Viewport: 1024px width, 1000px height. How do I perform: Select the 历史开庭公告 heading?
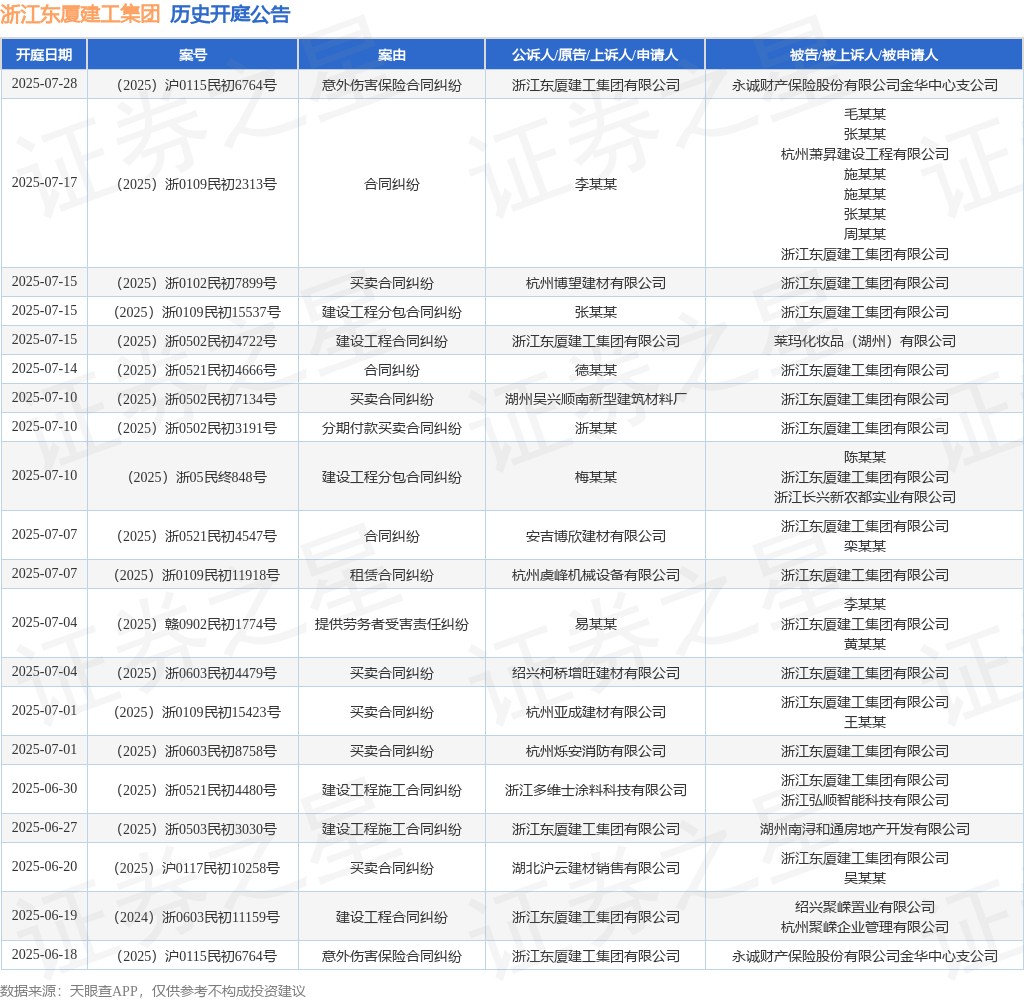pos(230,14)
